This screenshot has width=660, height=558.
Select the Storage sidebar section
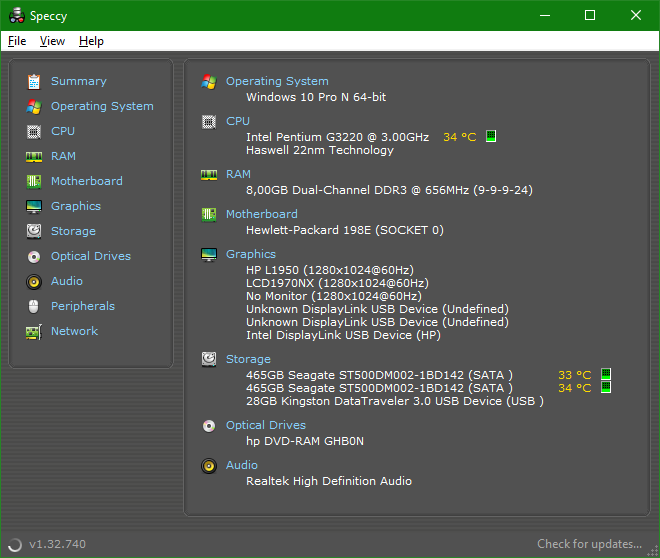(x=73, y=231)
